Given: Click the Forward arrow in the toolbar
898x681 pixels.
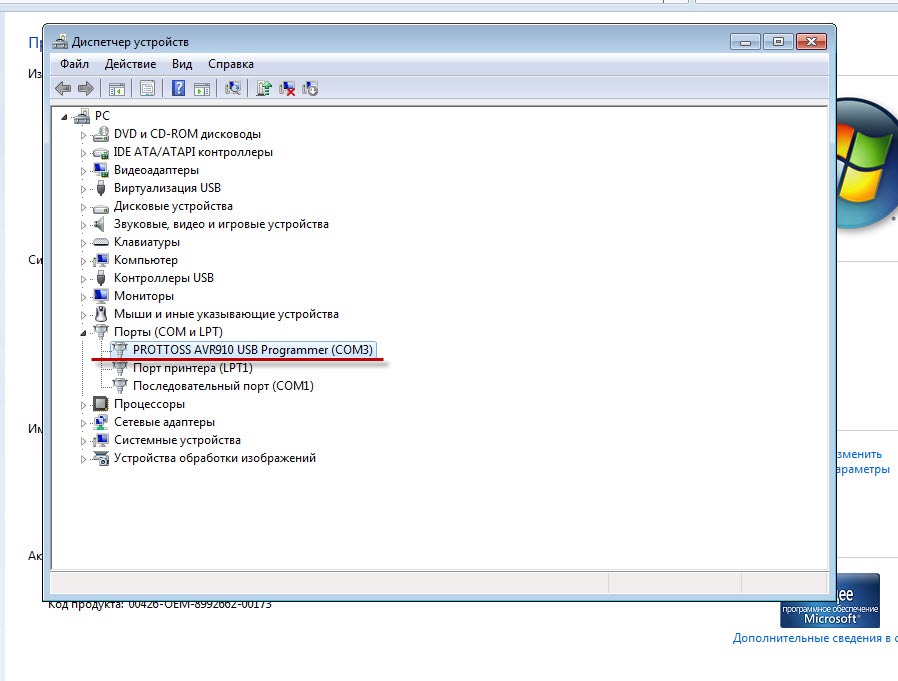Looking at the screenshot, I should tap(86, 88).
